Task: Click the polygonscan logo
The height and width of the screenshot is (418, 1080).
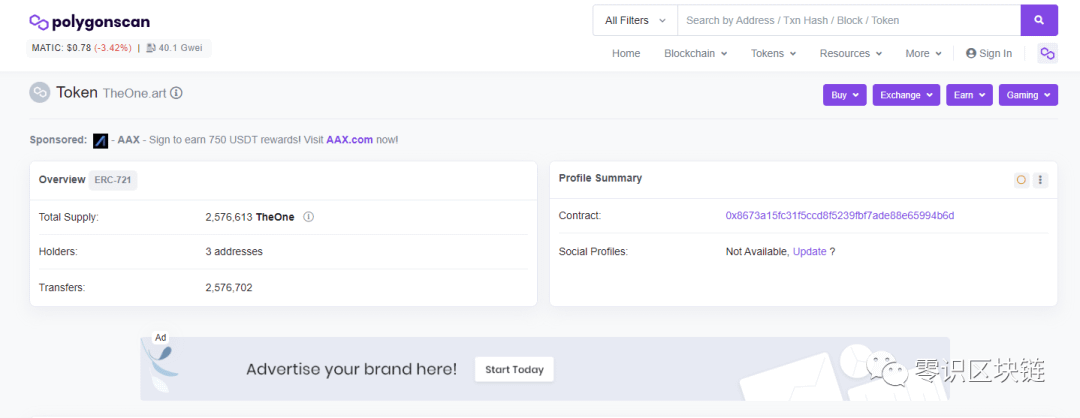Action: [90, 23]
